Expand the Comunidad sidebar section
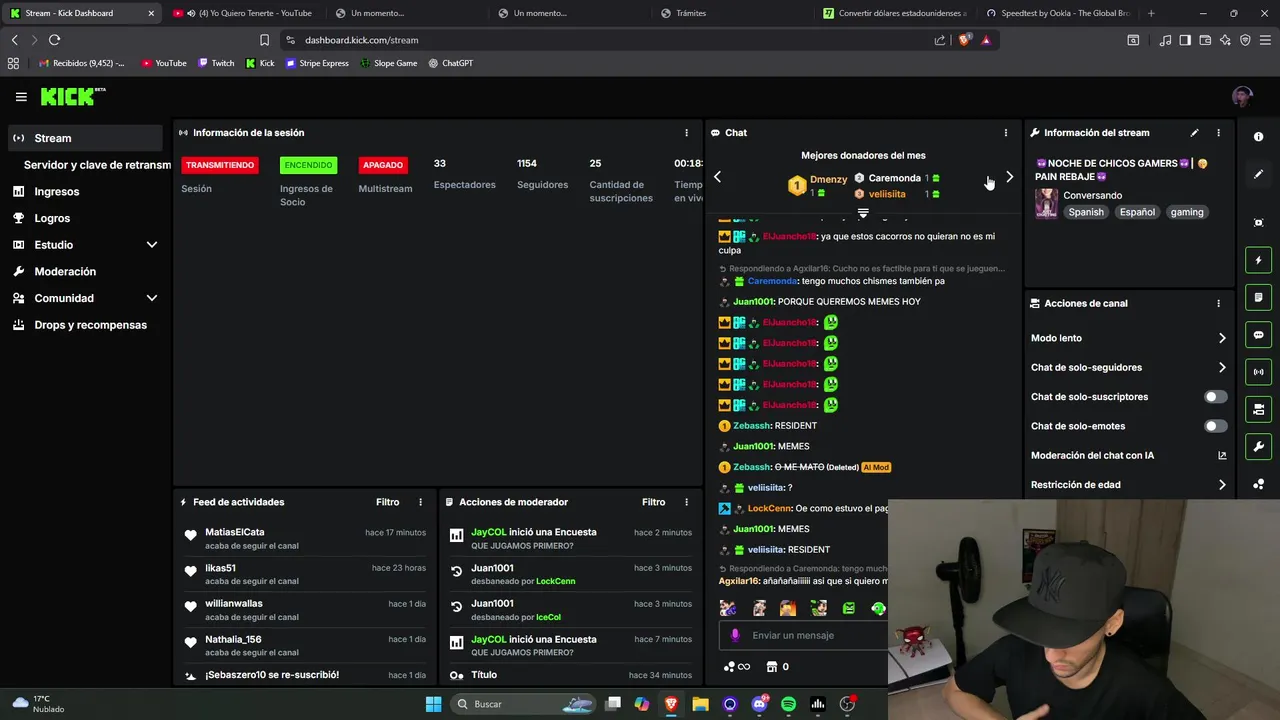1280x720 pixels. click(x=152, y=298)
